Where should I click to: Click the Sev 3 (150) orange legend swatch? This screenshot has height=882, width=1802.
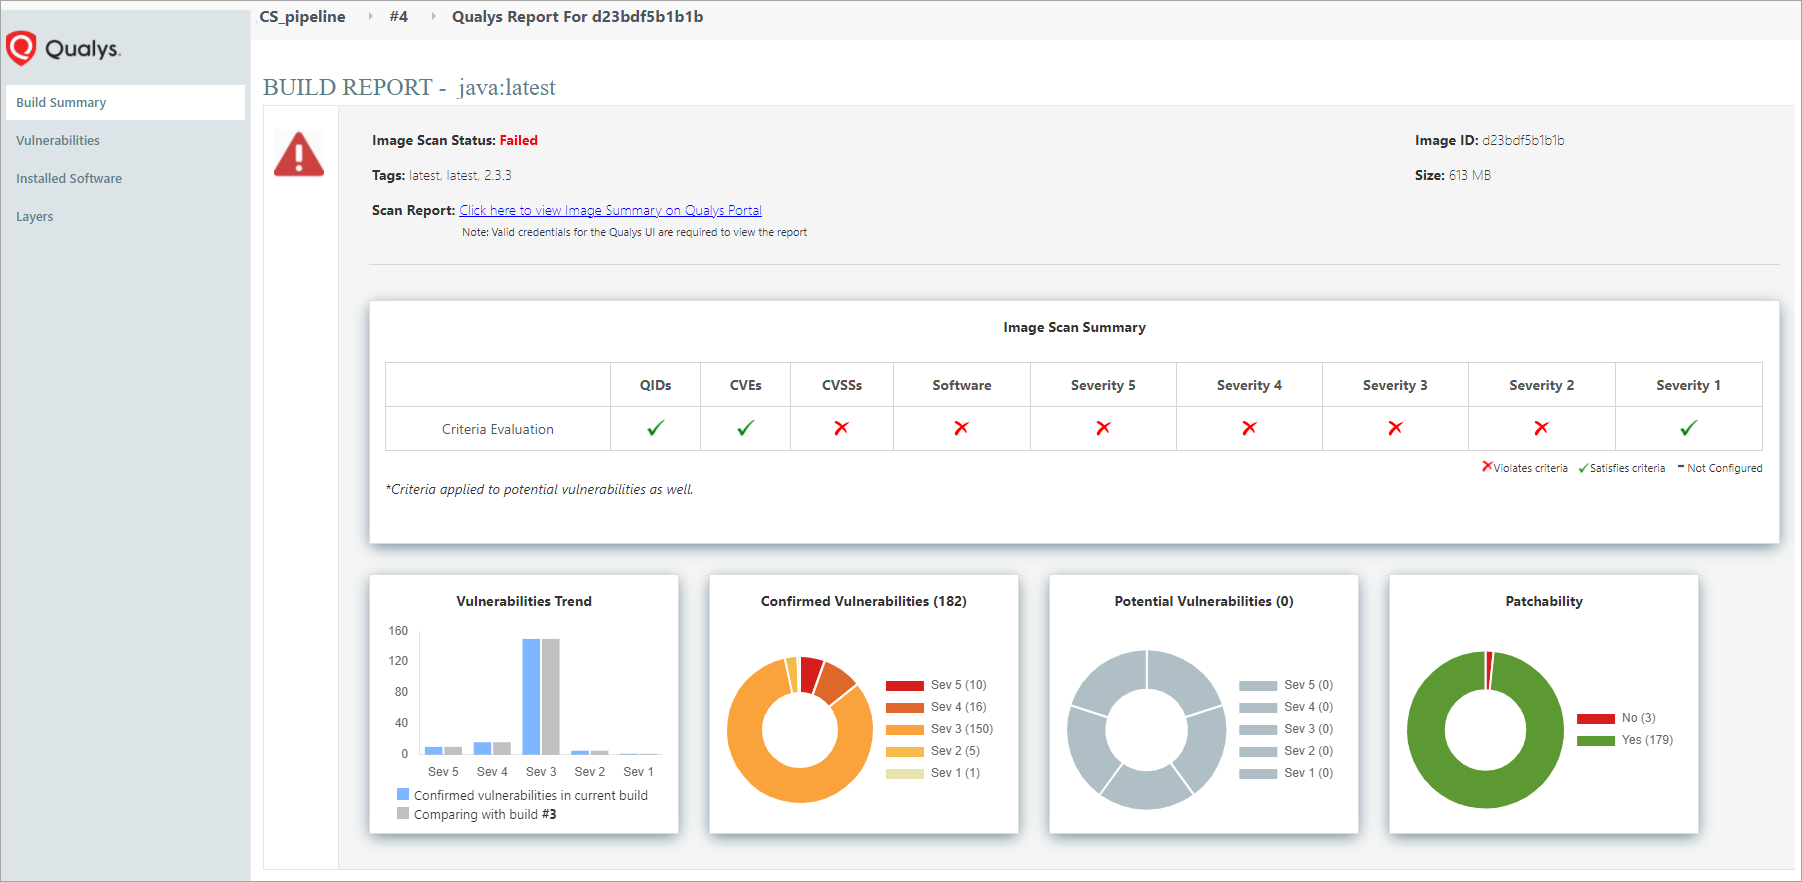tap(904, 730)
